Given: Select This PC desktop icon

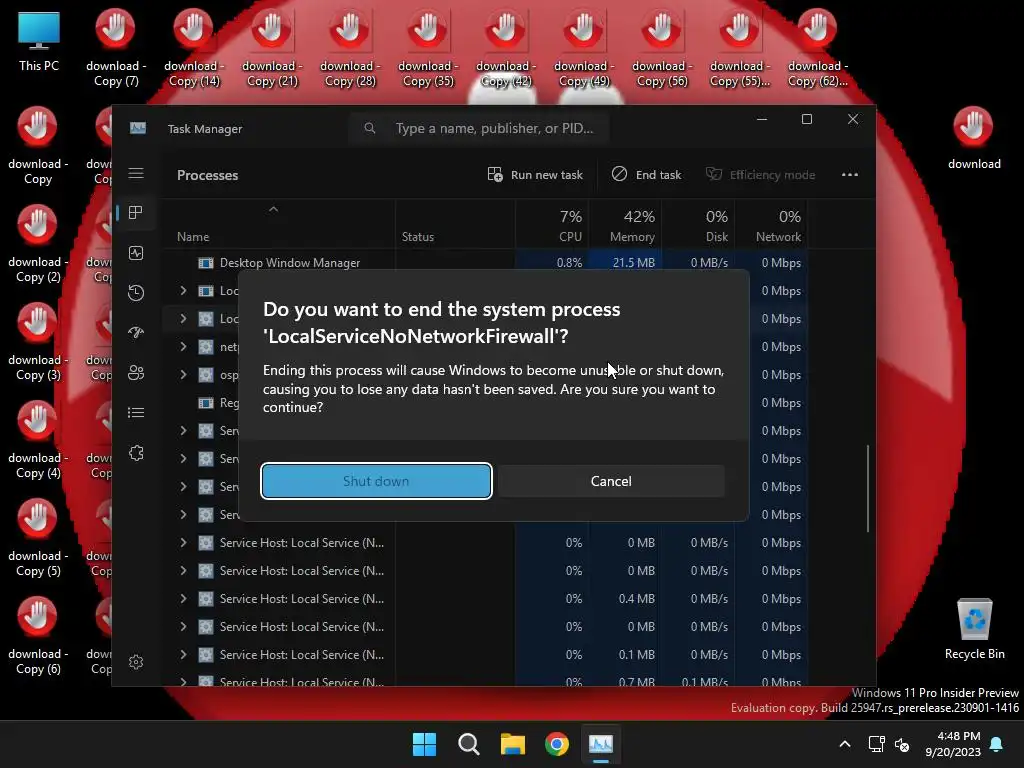Looking at the screenshot, I should point(39,40).
